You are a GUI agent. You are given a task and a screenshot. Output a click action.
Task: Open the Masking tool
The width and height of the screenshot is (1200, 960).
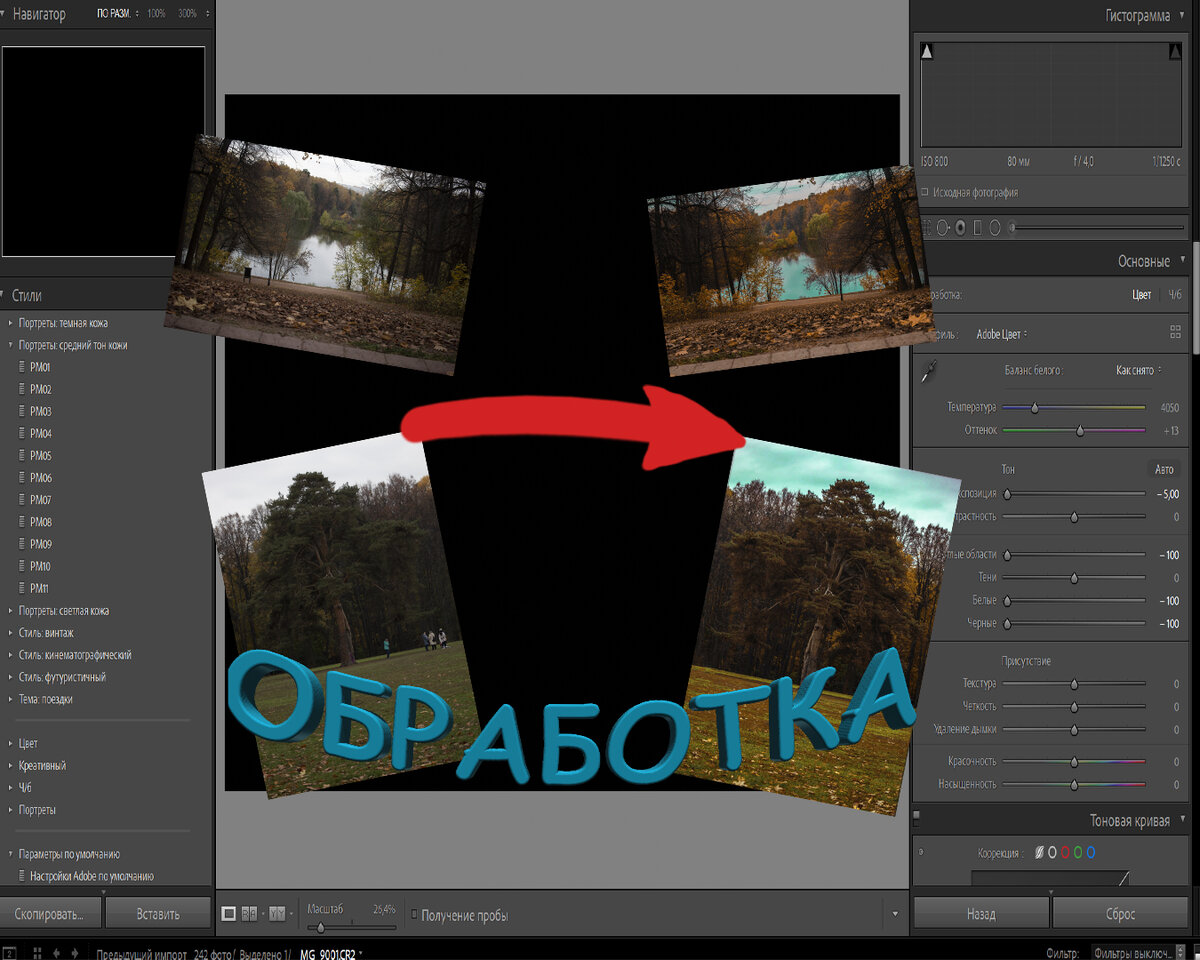(994, 228)
